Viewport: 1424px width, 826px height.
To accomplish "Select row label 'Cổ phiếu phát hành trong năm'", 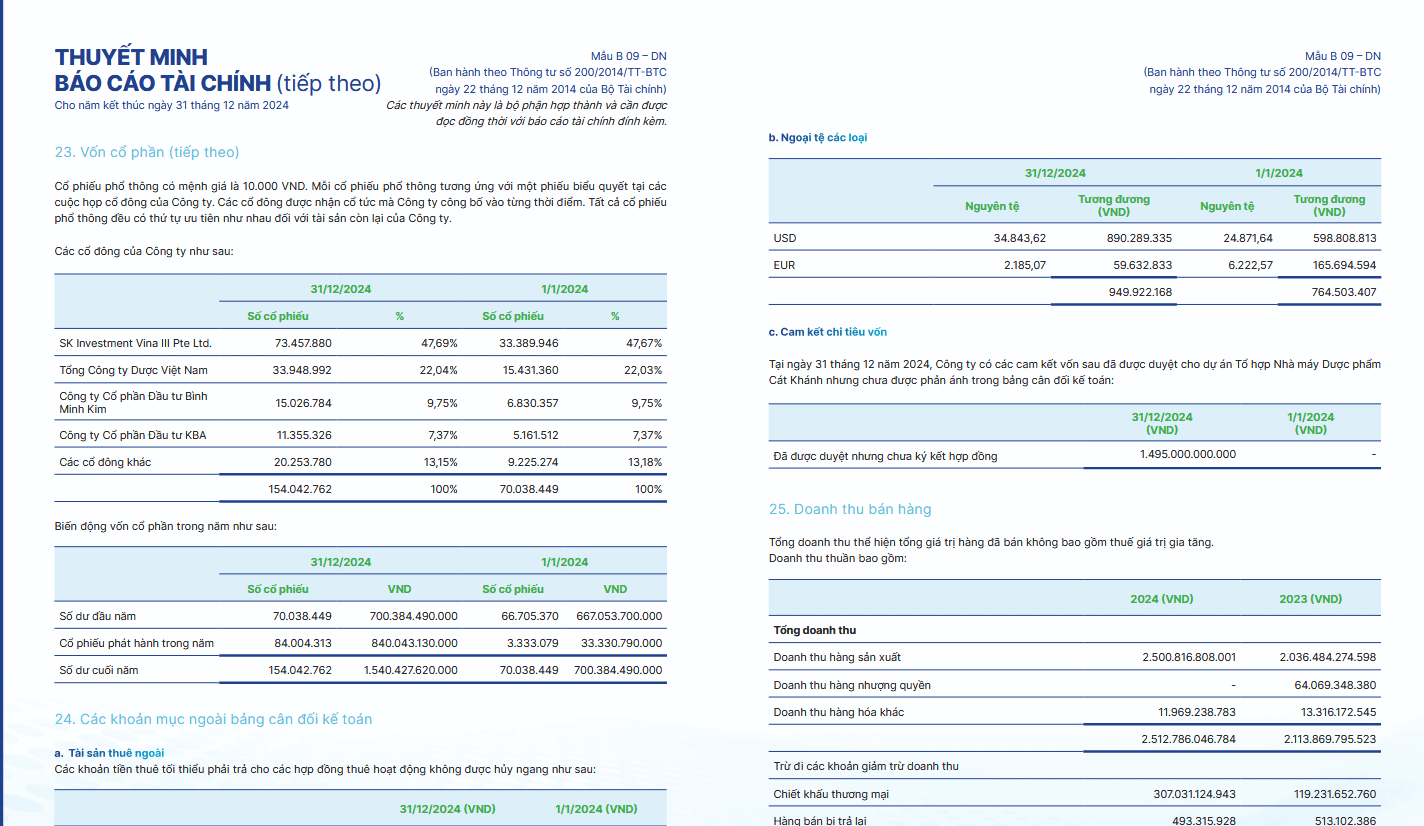I will coord(137,643).
